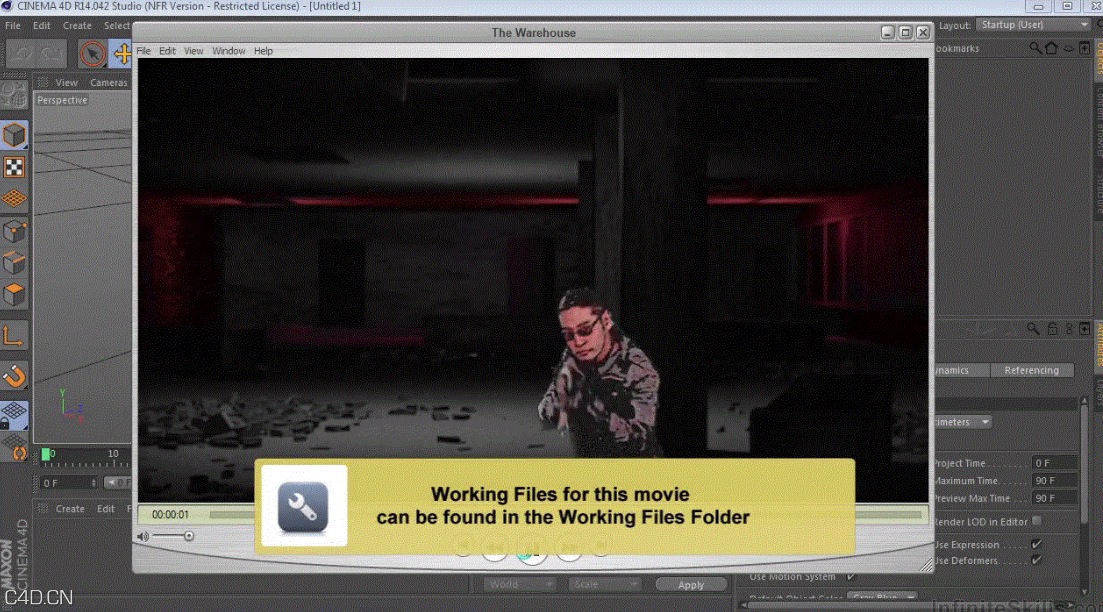Click the Project Time field
This screenshot has height=612, width=1103.
[x=1054, y=463]
